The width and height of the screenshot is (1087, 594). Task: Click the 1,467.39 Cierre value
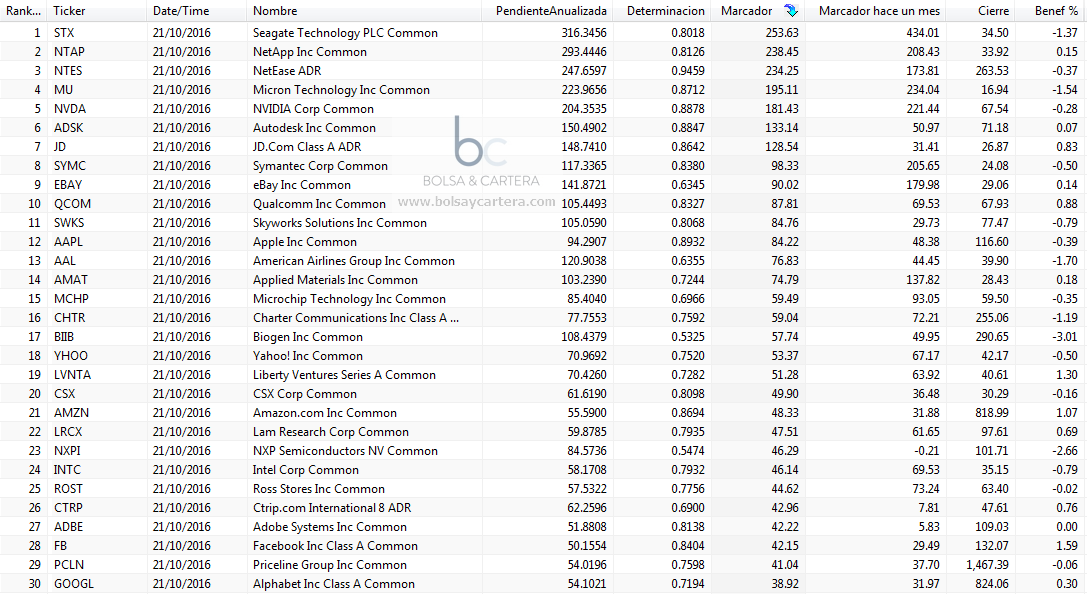tap(987, 565)
